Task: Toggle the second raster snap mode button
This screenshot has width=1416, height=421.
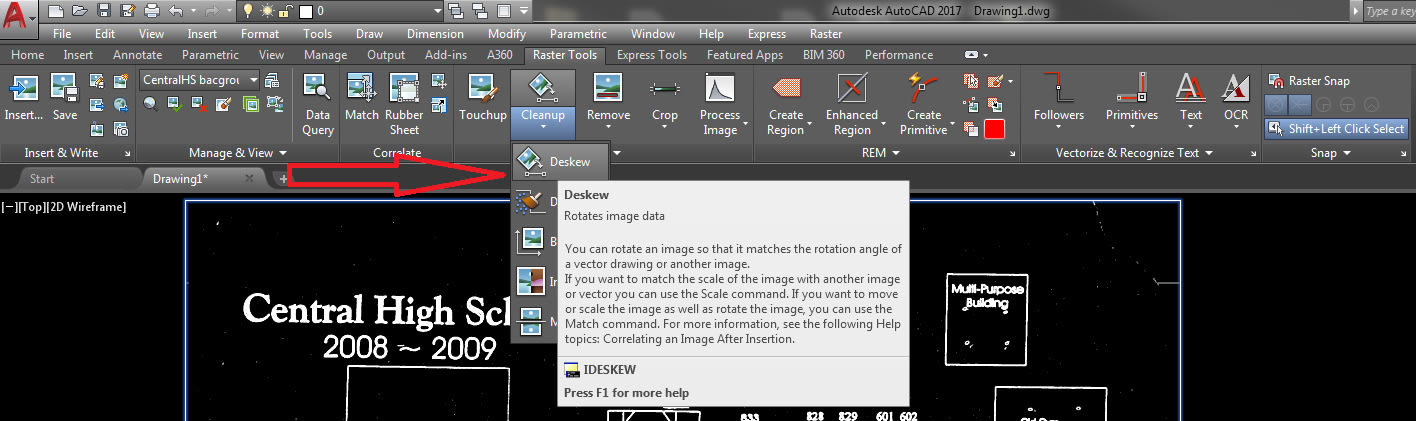Action: (x=1298, y=104)
